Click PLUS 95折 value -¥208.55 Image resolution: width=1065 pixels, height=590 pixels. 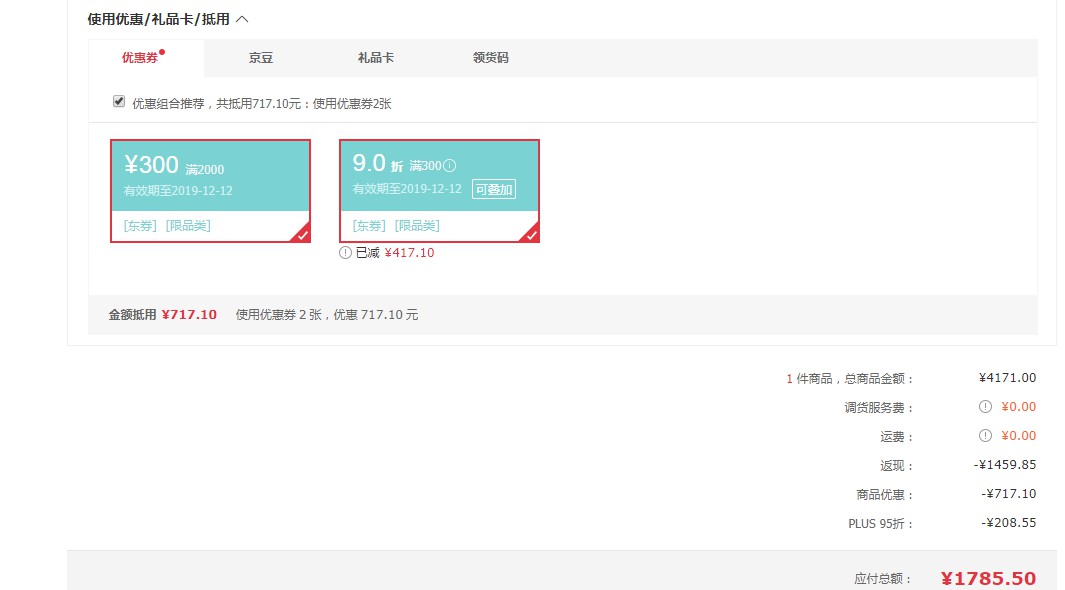[x=1009, y=523]
